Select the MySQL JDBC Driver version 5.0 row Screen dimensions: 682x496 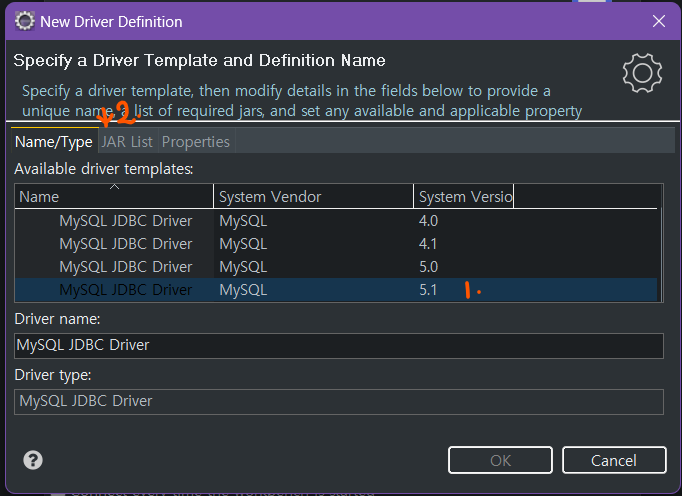click(336, 267)
